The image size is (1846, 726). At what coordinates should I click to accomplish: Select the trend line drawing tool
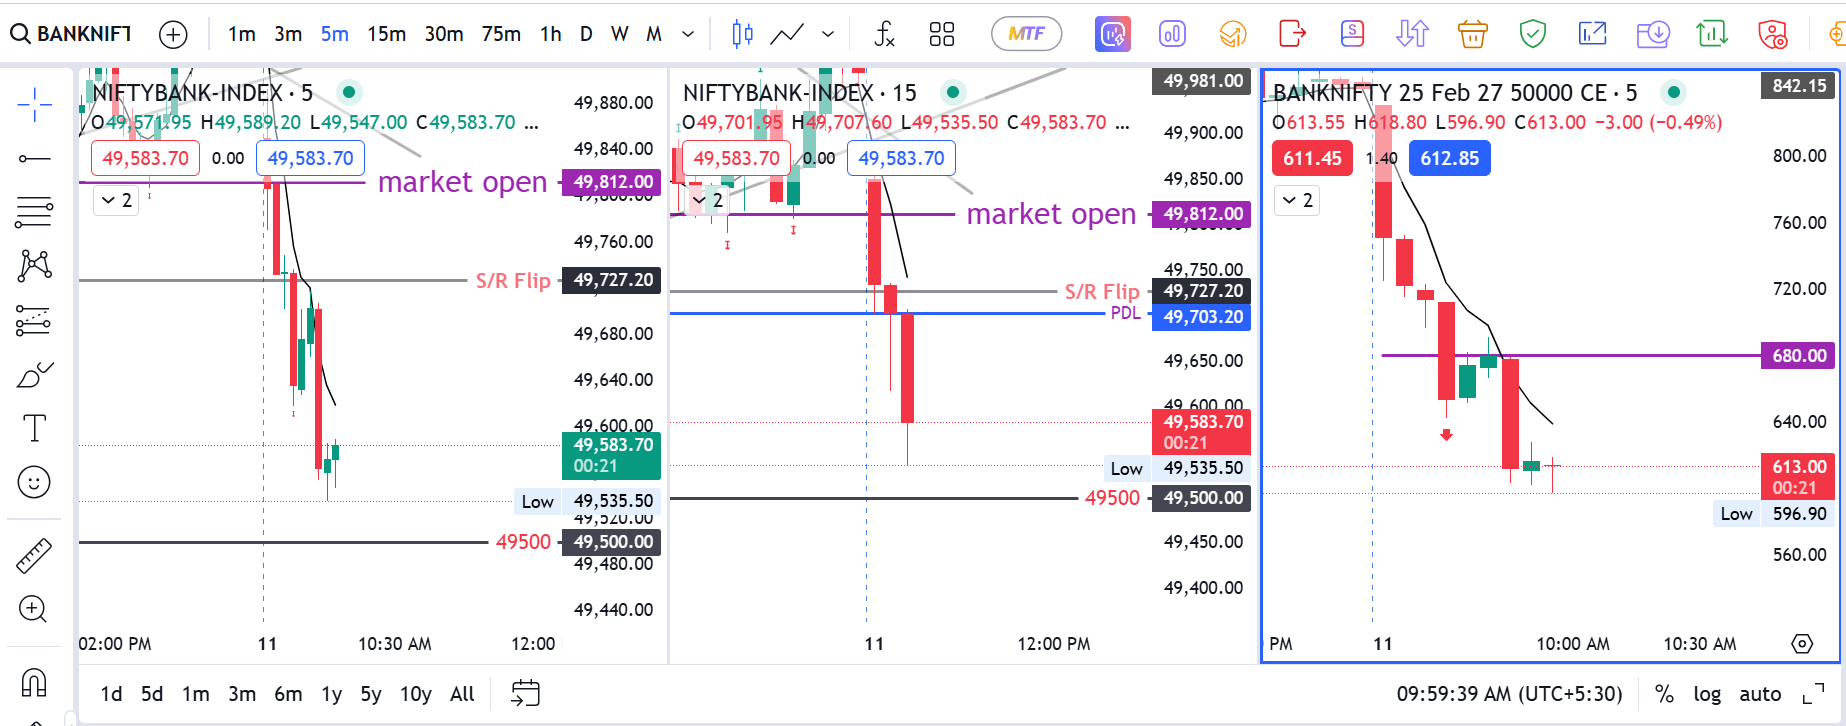[x=34, y=158]
